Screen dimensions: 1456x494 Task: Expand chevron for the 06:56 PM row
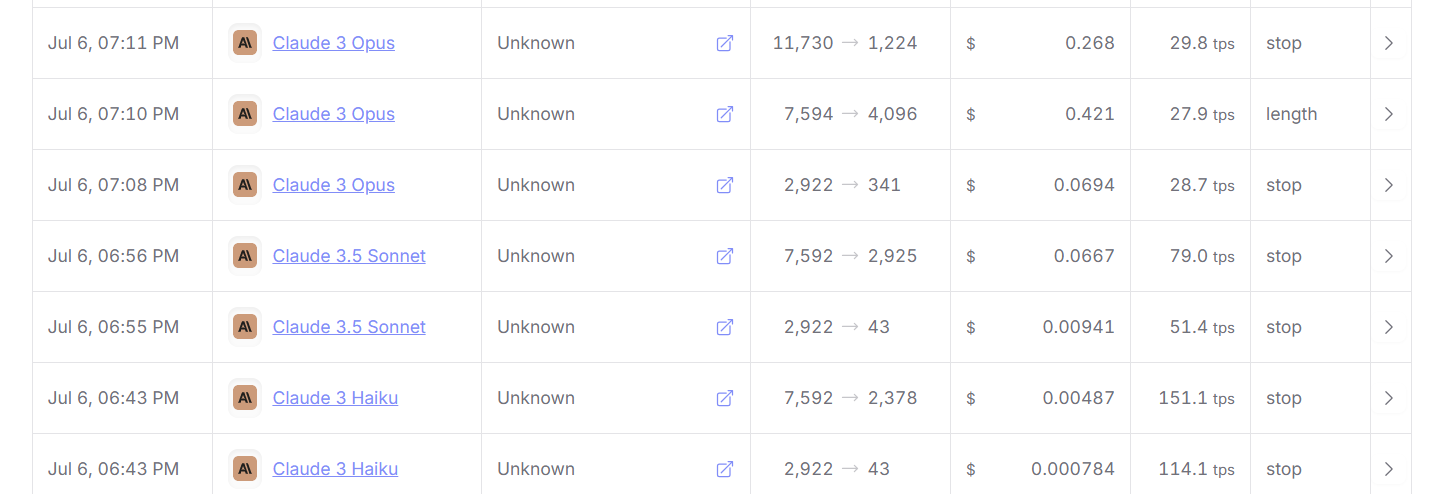click(1388, 256)
